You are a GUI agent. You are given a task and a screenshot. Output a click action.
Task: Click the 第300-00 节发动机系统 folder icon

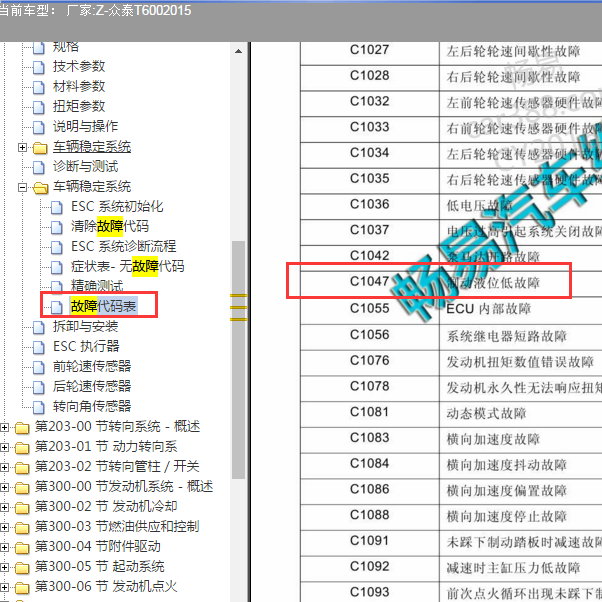22,487
